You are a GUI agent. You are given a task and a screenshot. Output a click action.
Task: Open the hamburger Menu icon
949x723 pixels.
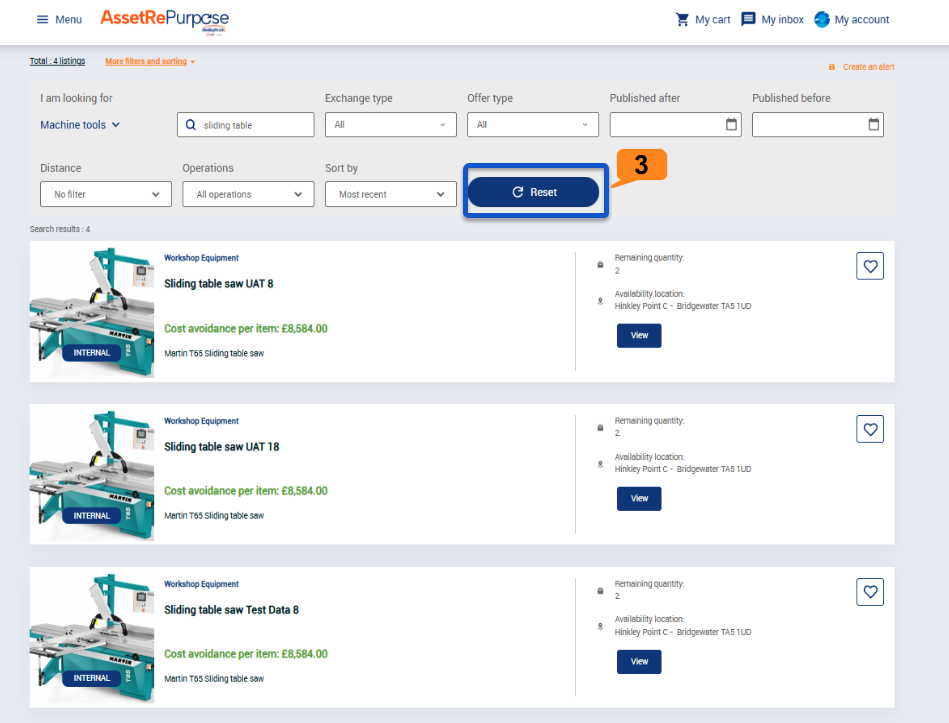[x=42, y=19]
